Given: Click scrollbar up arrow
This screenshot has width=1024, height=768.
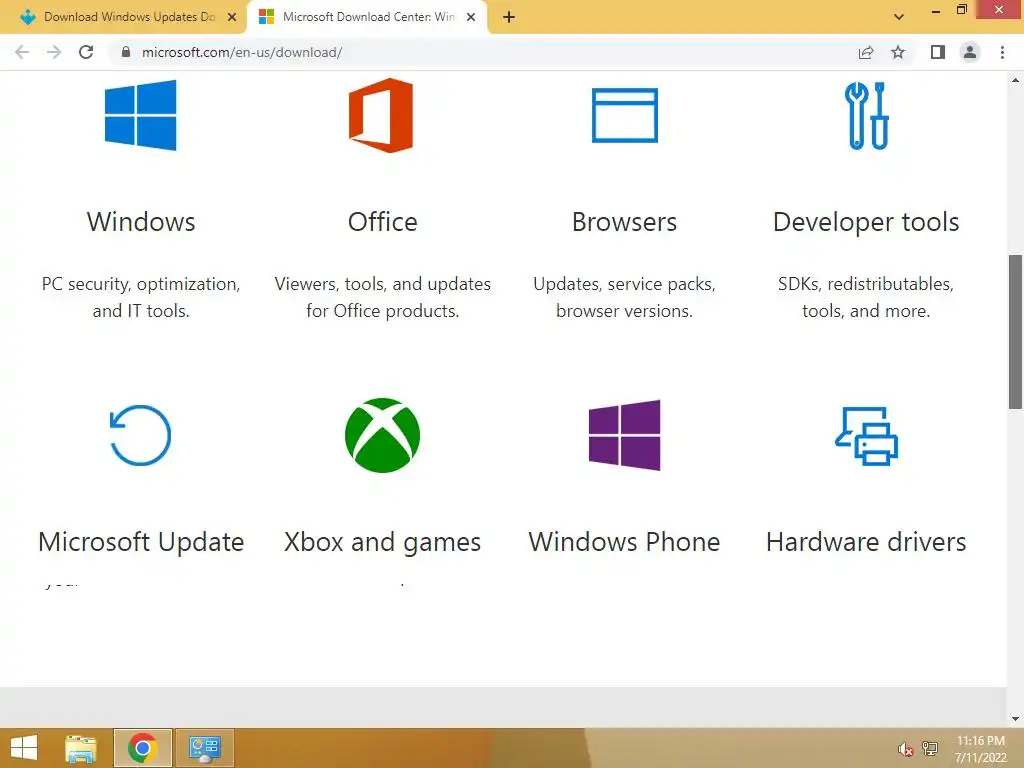Looking at the screenshot, I should pos(1015,80).
